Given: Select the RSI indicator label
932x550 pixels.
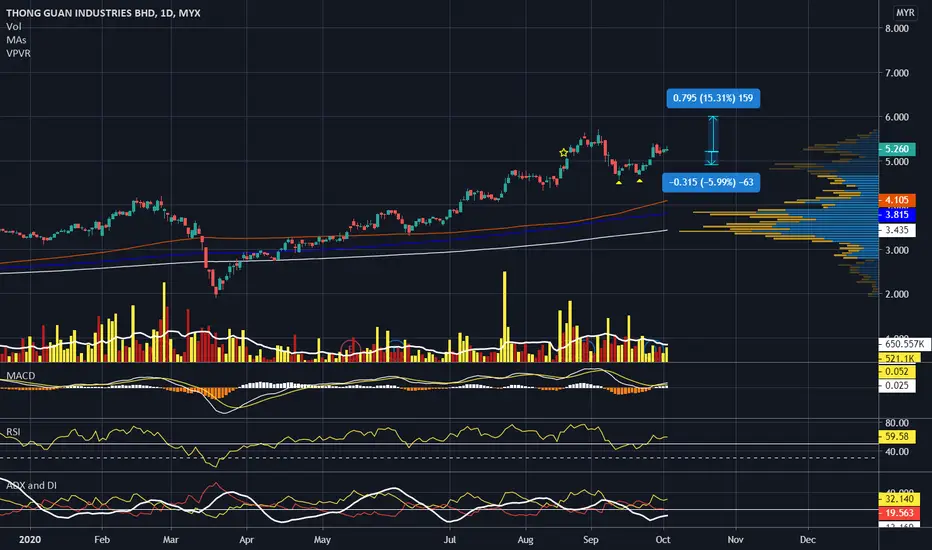Looking at the screenshot, I should (x=13, y=432).
